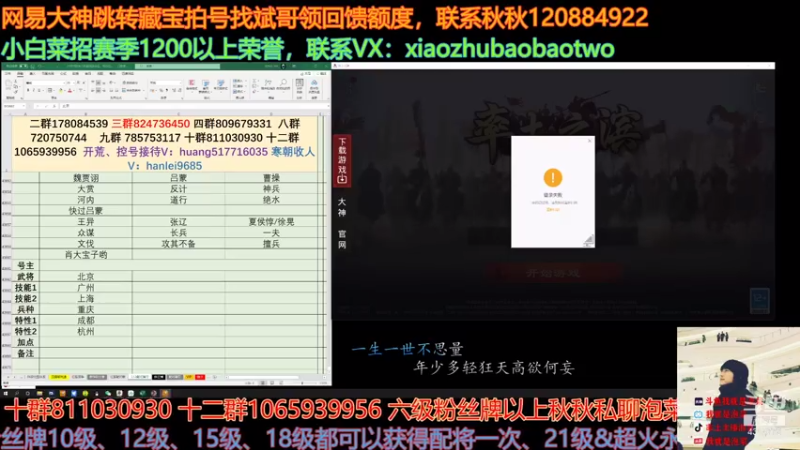Click the insert function fx icon
Image resolution: width=800 pixels, height=450 pixels.
(x=55, y=106)
